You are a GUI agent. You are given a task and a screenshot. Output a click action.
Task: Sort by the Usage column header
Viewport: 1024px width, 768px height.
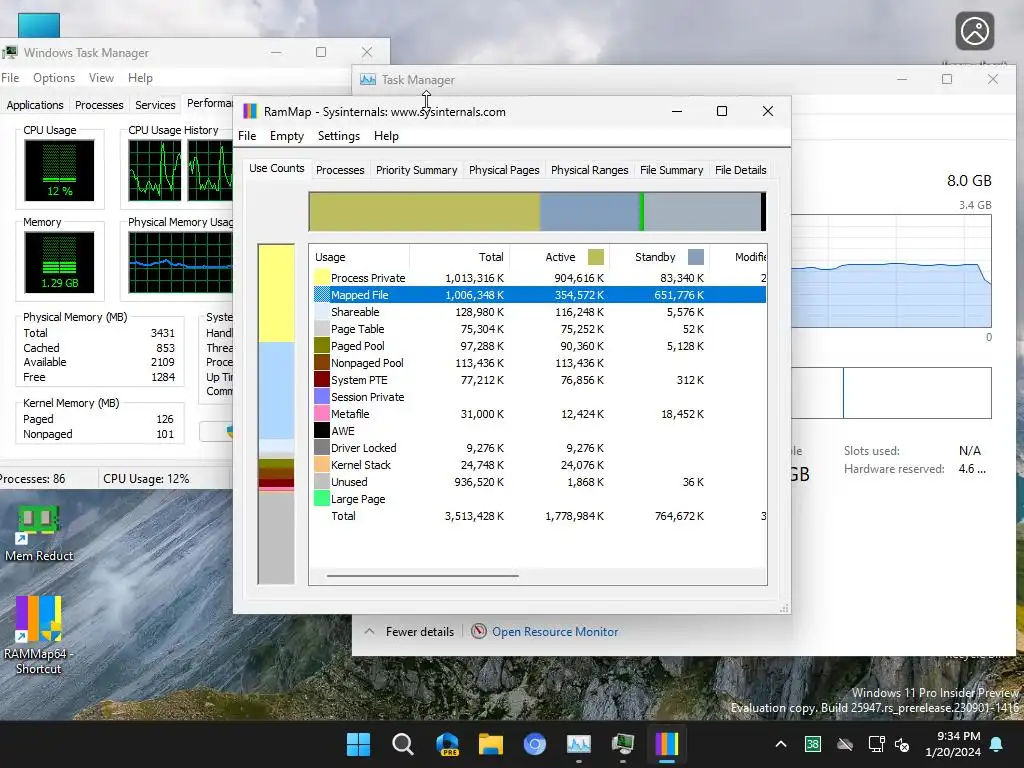359,257
